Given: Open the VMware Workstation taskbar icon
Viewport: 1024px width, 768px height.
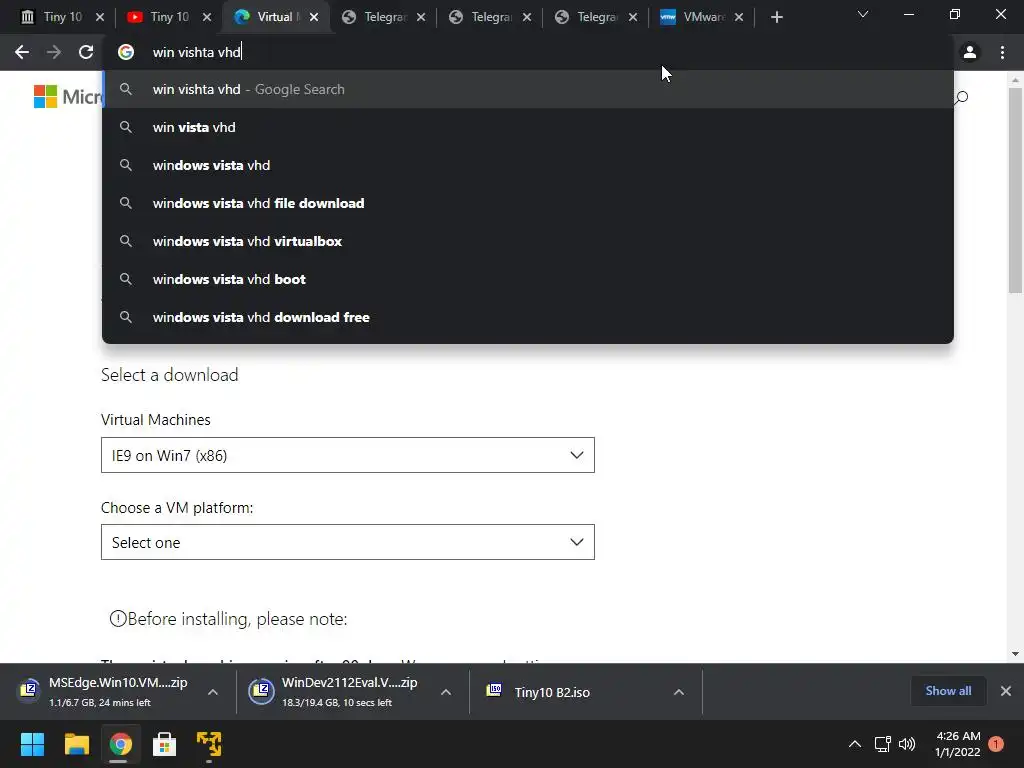Looking at the screenshot, I should pyautogui.click(x=209, y=744).
